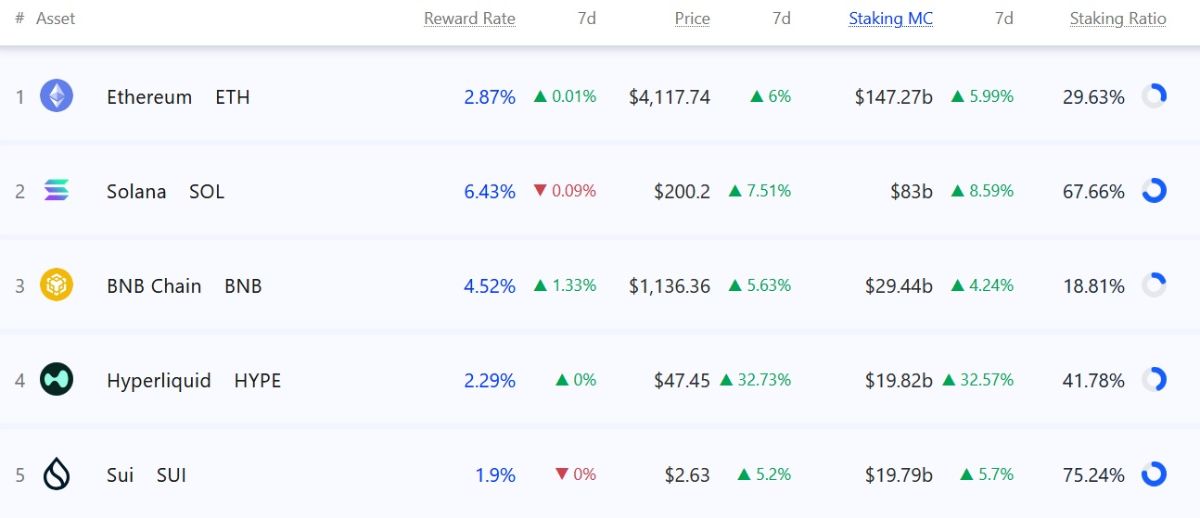Image resolution: width=1200 pixels, height=518 pixels.
Task: Click BNB Chain's staking ratio donut chart
Action: tap(1154, 285)
